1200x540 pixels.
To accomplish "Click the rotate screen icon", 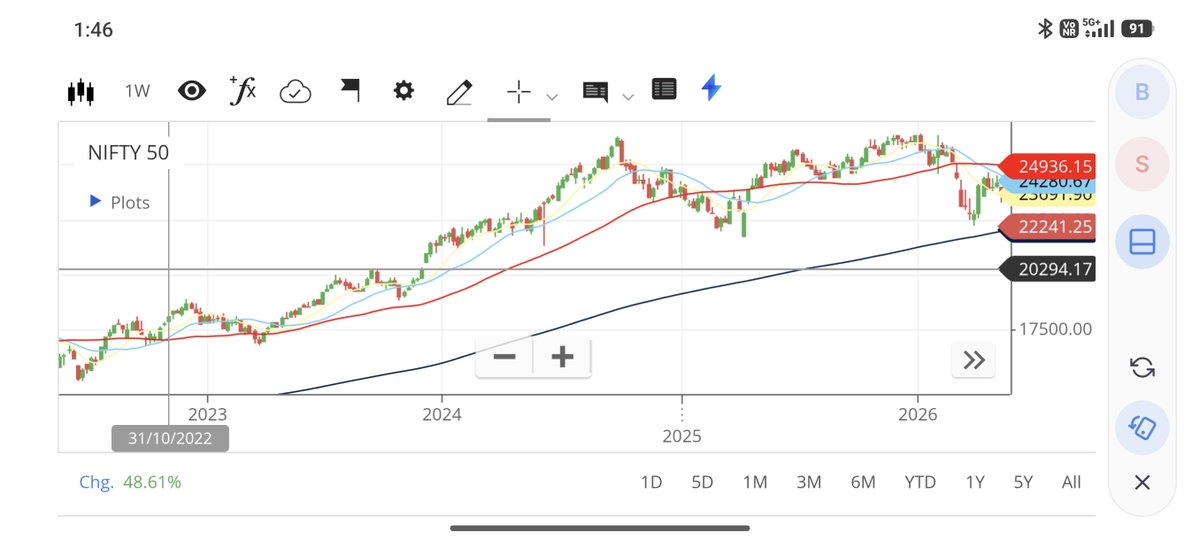I will (1142, 427).
